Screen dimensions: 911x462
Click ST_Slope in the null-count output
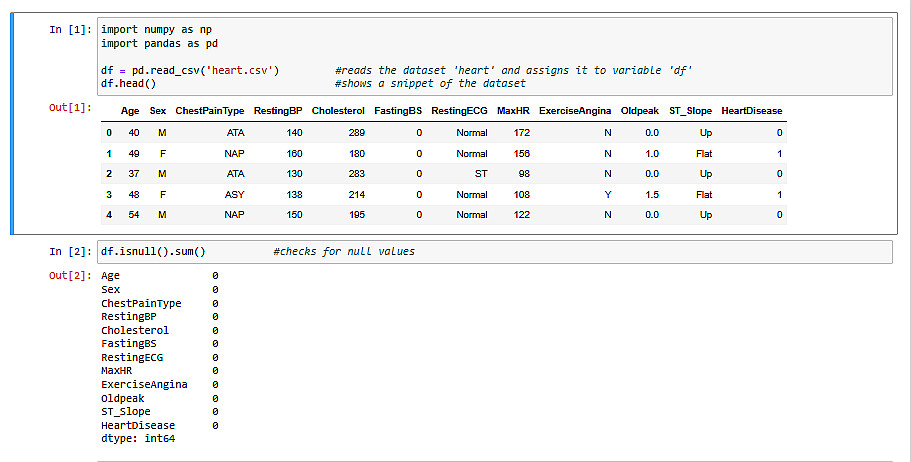[x=125, y=411]
